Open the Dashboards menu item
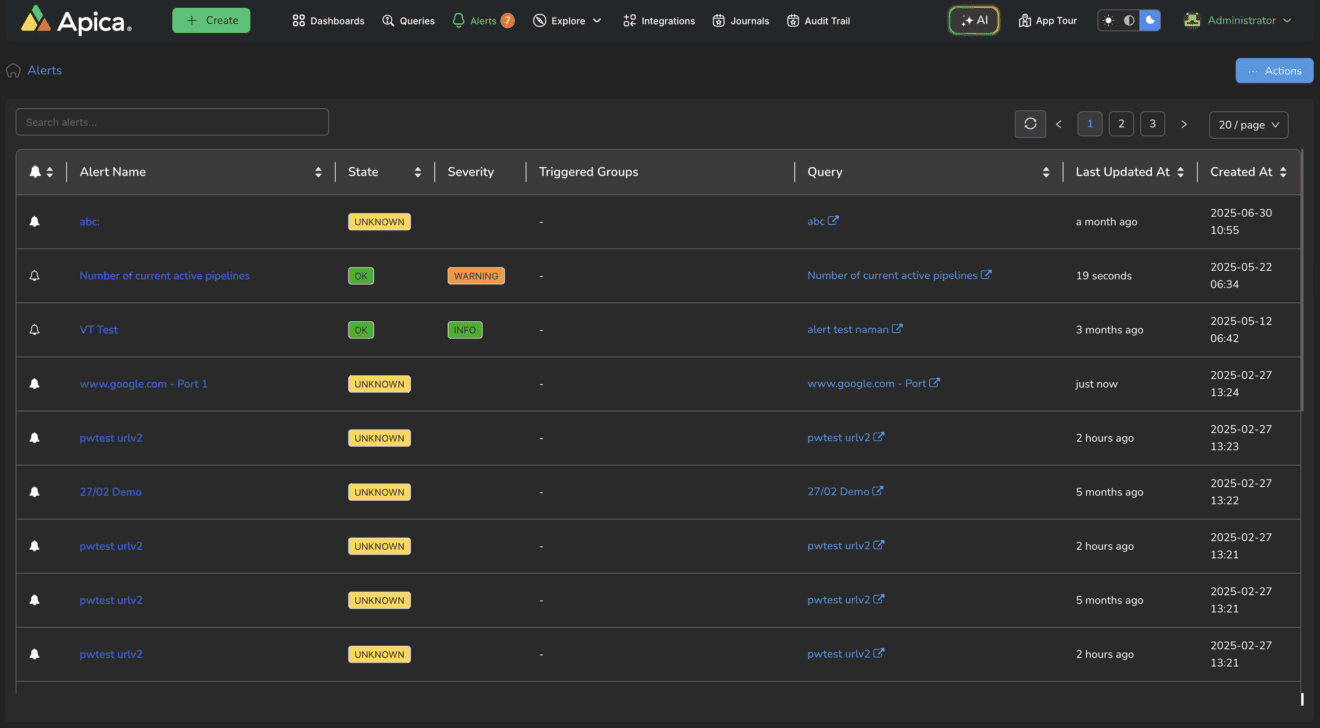This screenshot has height=728, width=1320. point(328,21)
